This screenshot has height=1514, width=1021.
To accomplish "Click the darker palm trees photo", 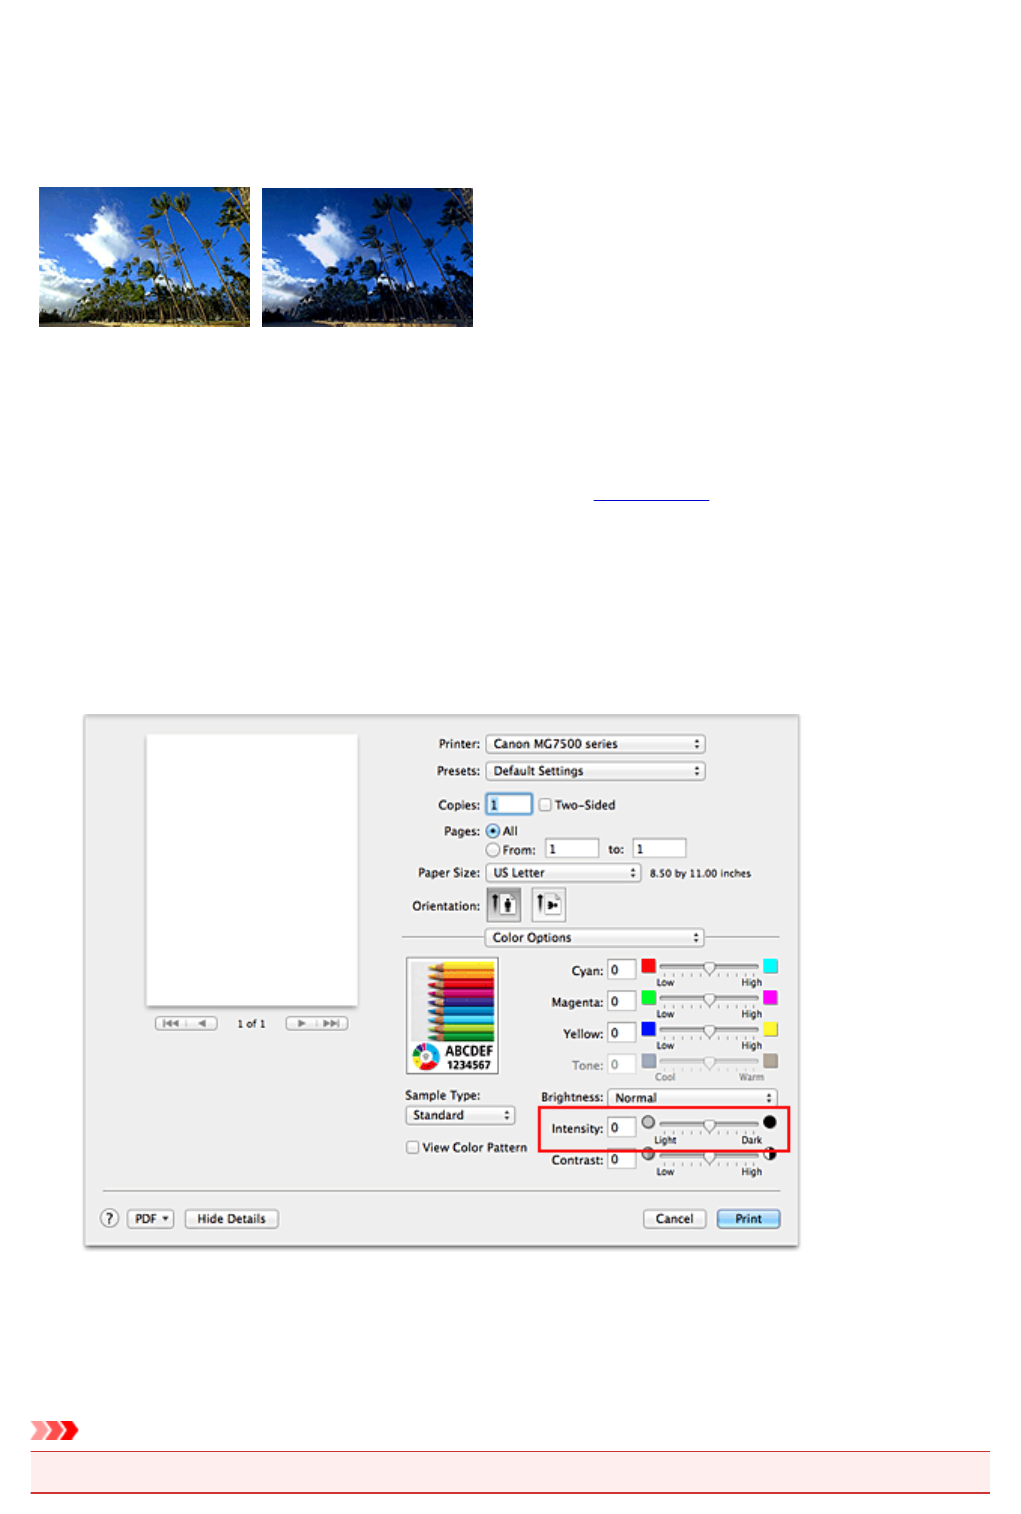I will (x=367, y=257).
